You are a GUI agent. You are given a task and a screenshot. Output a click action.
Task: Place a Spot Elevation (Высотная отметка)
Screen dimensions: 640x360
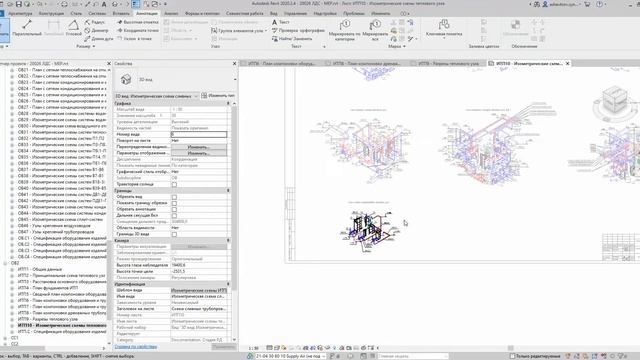(138, 22)
